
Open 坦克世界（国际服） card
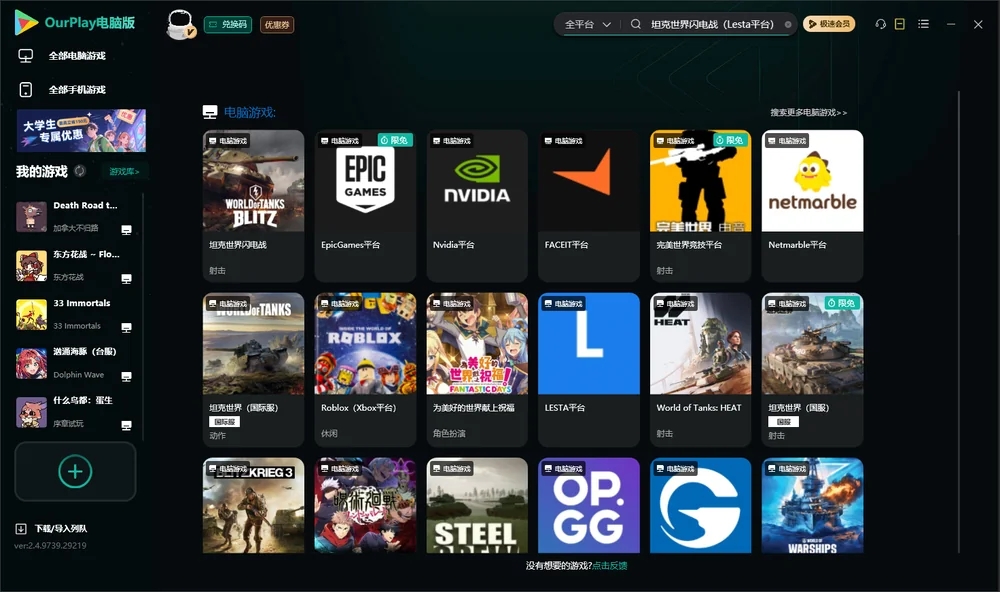(253, 369)
